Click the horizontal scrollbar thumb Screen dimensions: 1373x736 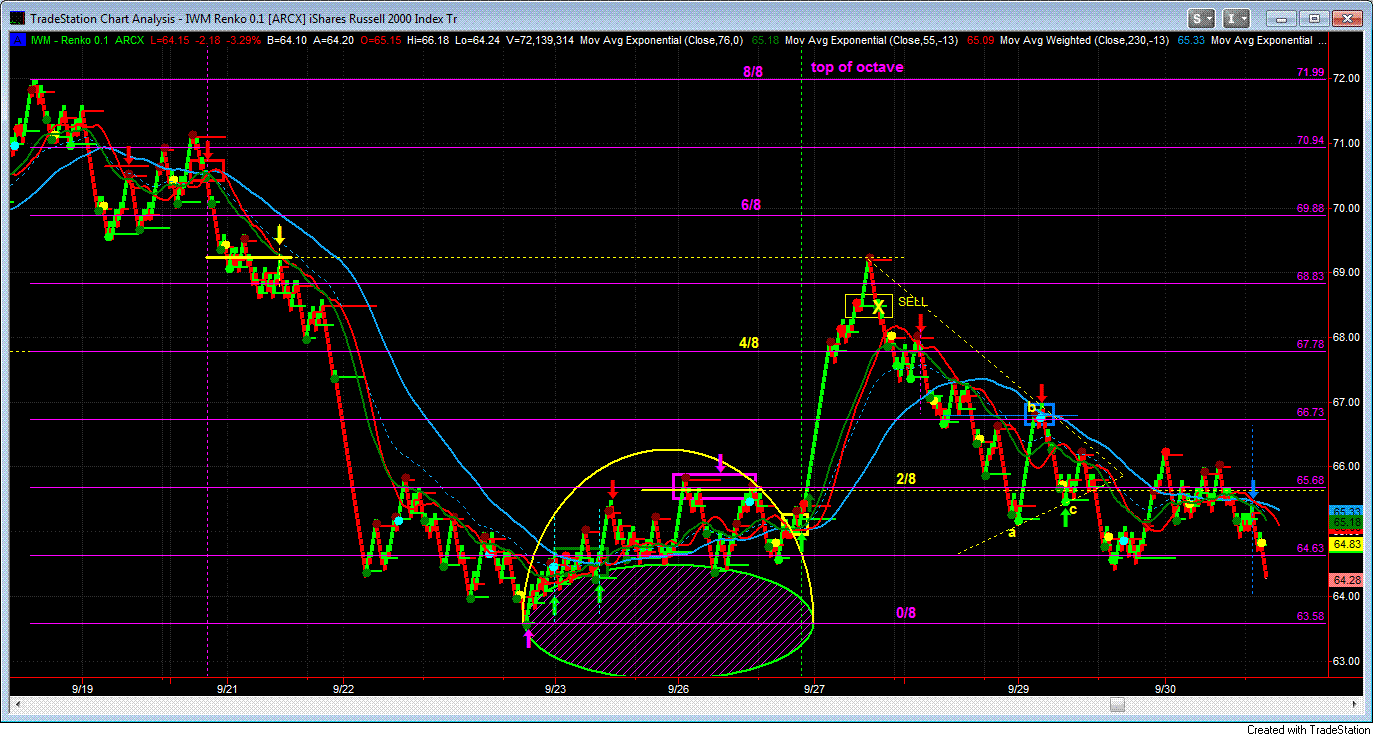click(x=1119, y=706)
